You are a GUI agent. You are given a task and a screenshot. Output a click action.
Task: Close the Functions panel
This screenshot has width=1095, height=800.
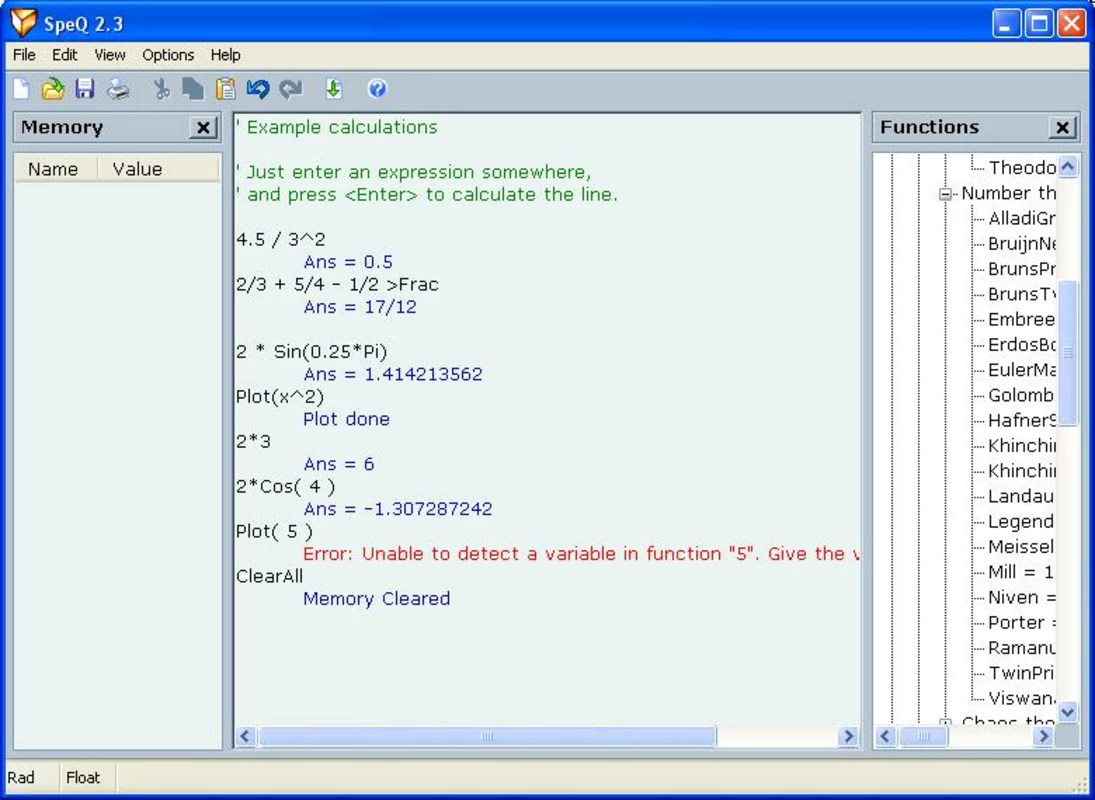point(1062,128)
